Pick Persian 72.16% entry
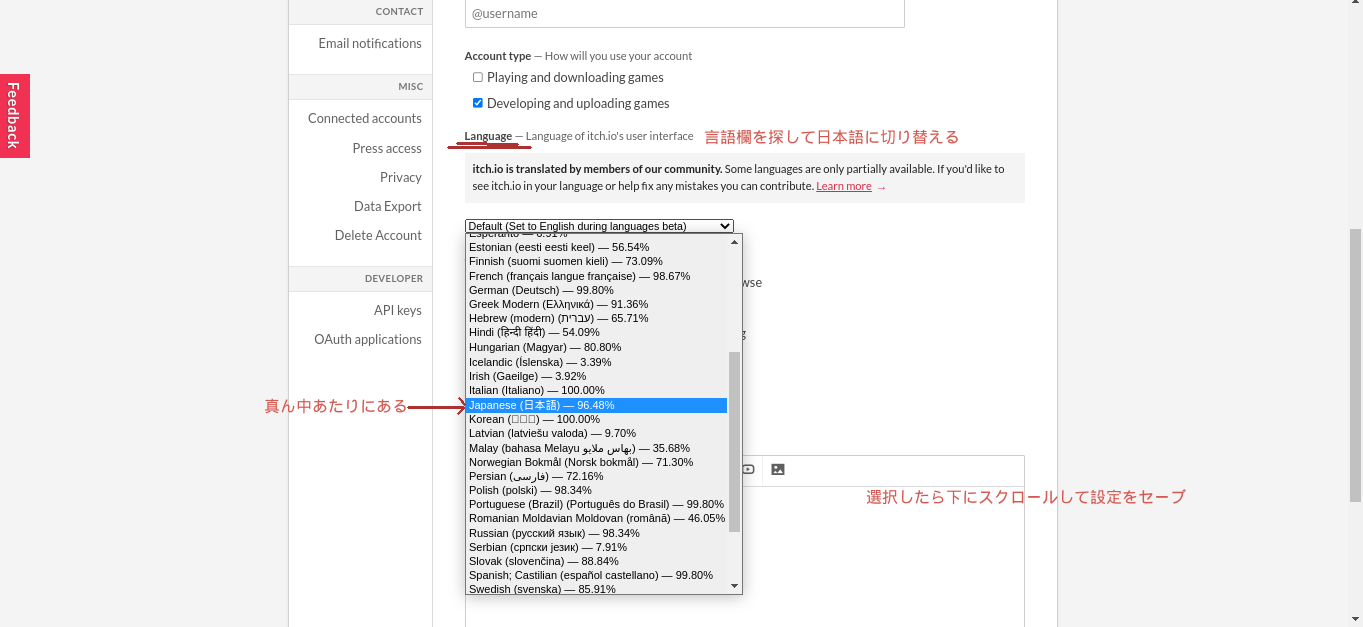This screenshot has width=1363, height=627. pyautogui.click(x=597, y=476)
